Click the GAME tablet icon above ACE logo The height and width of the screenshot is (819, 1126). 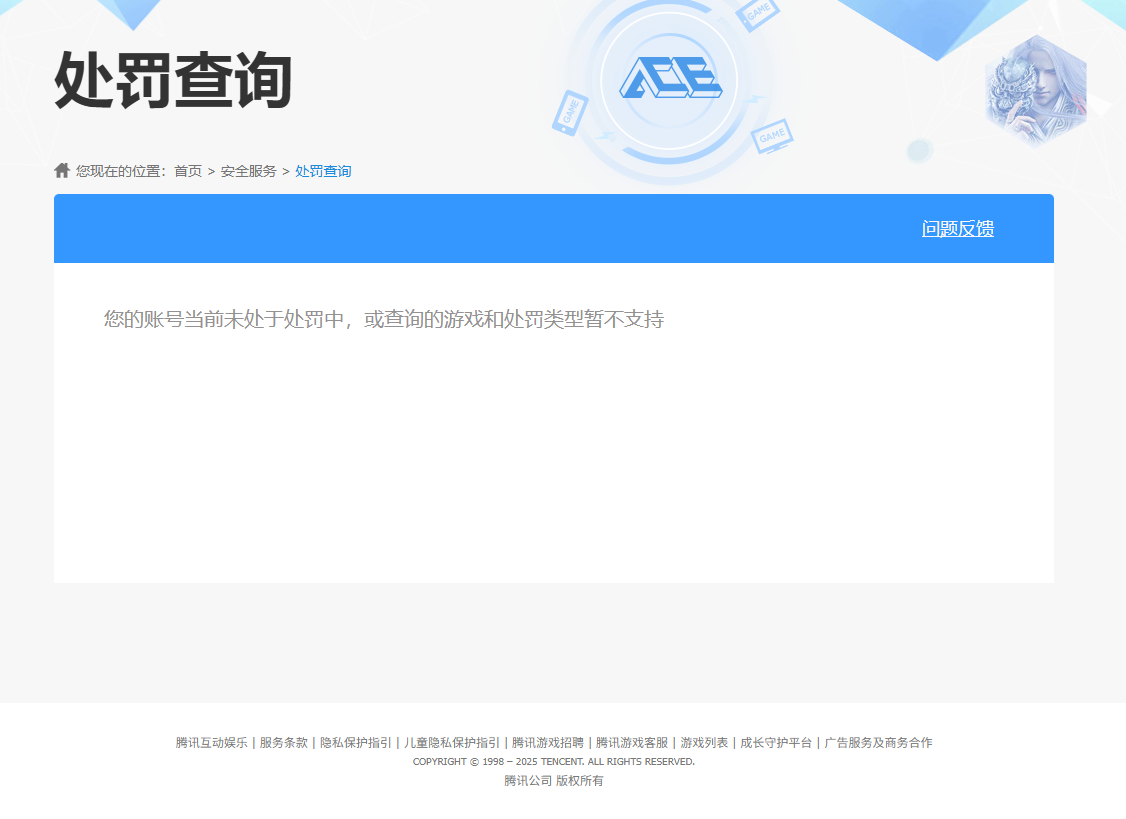758,14
